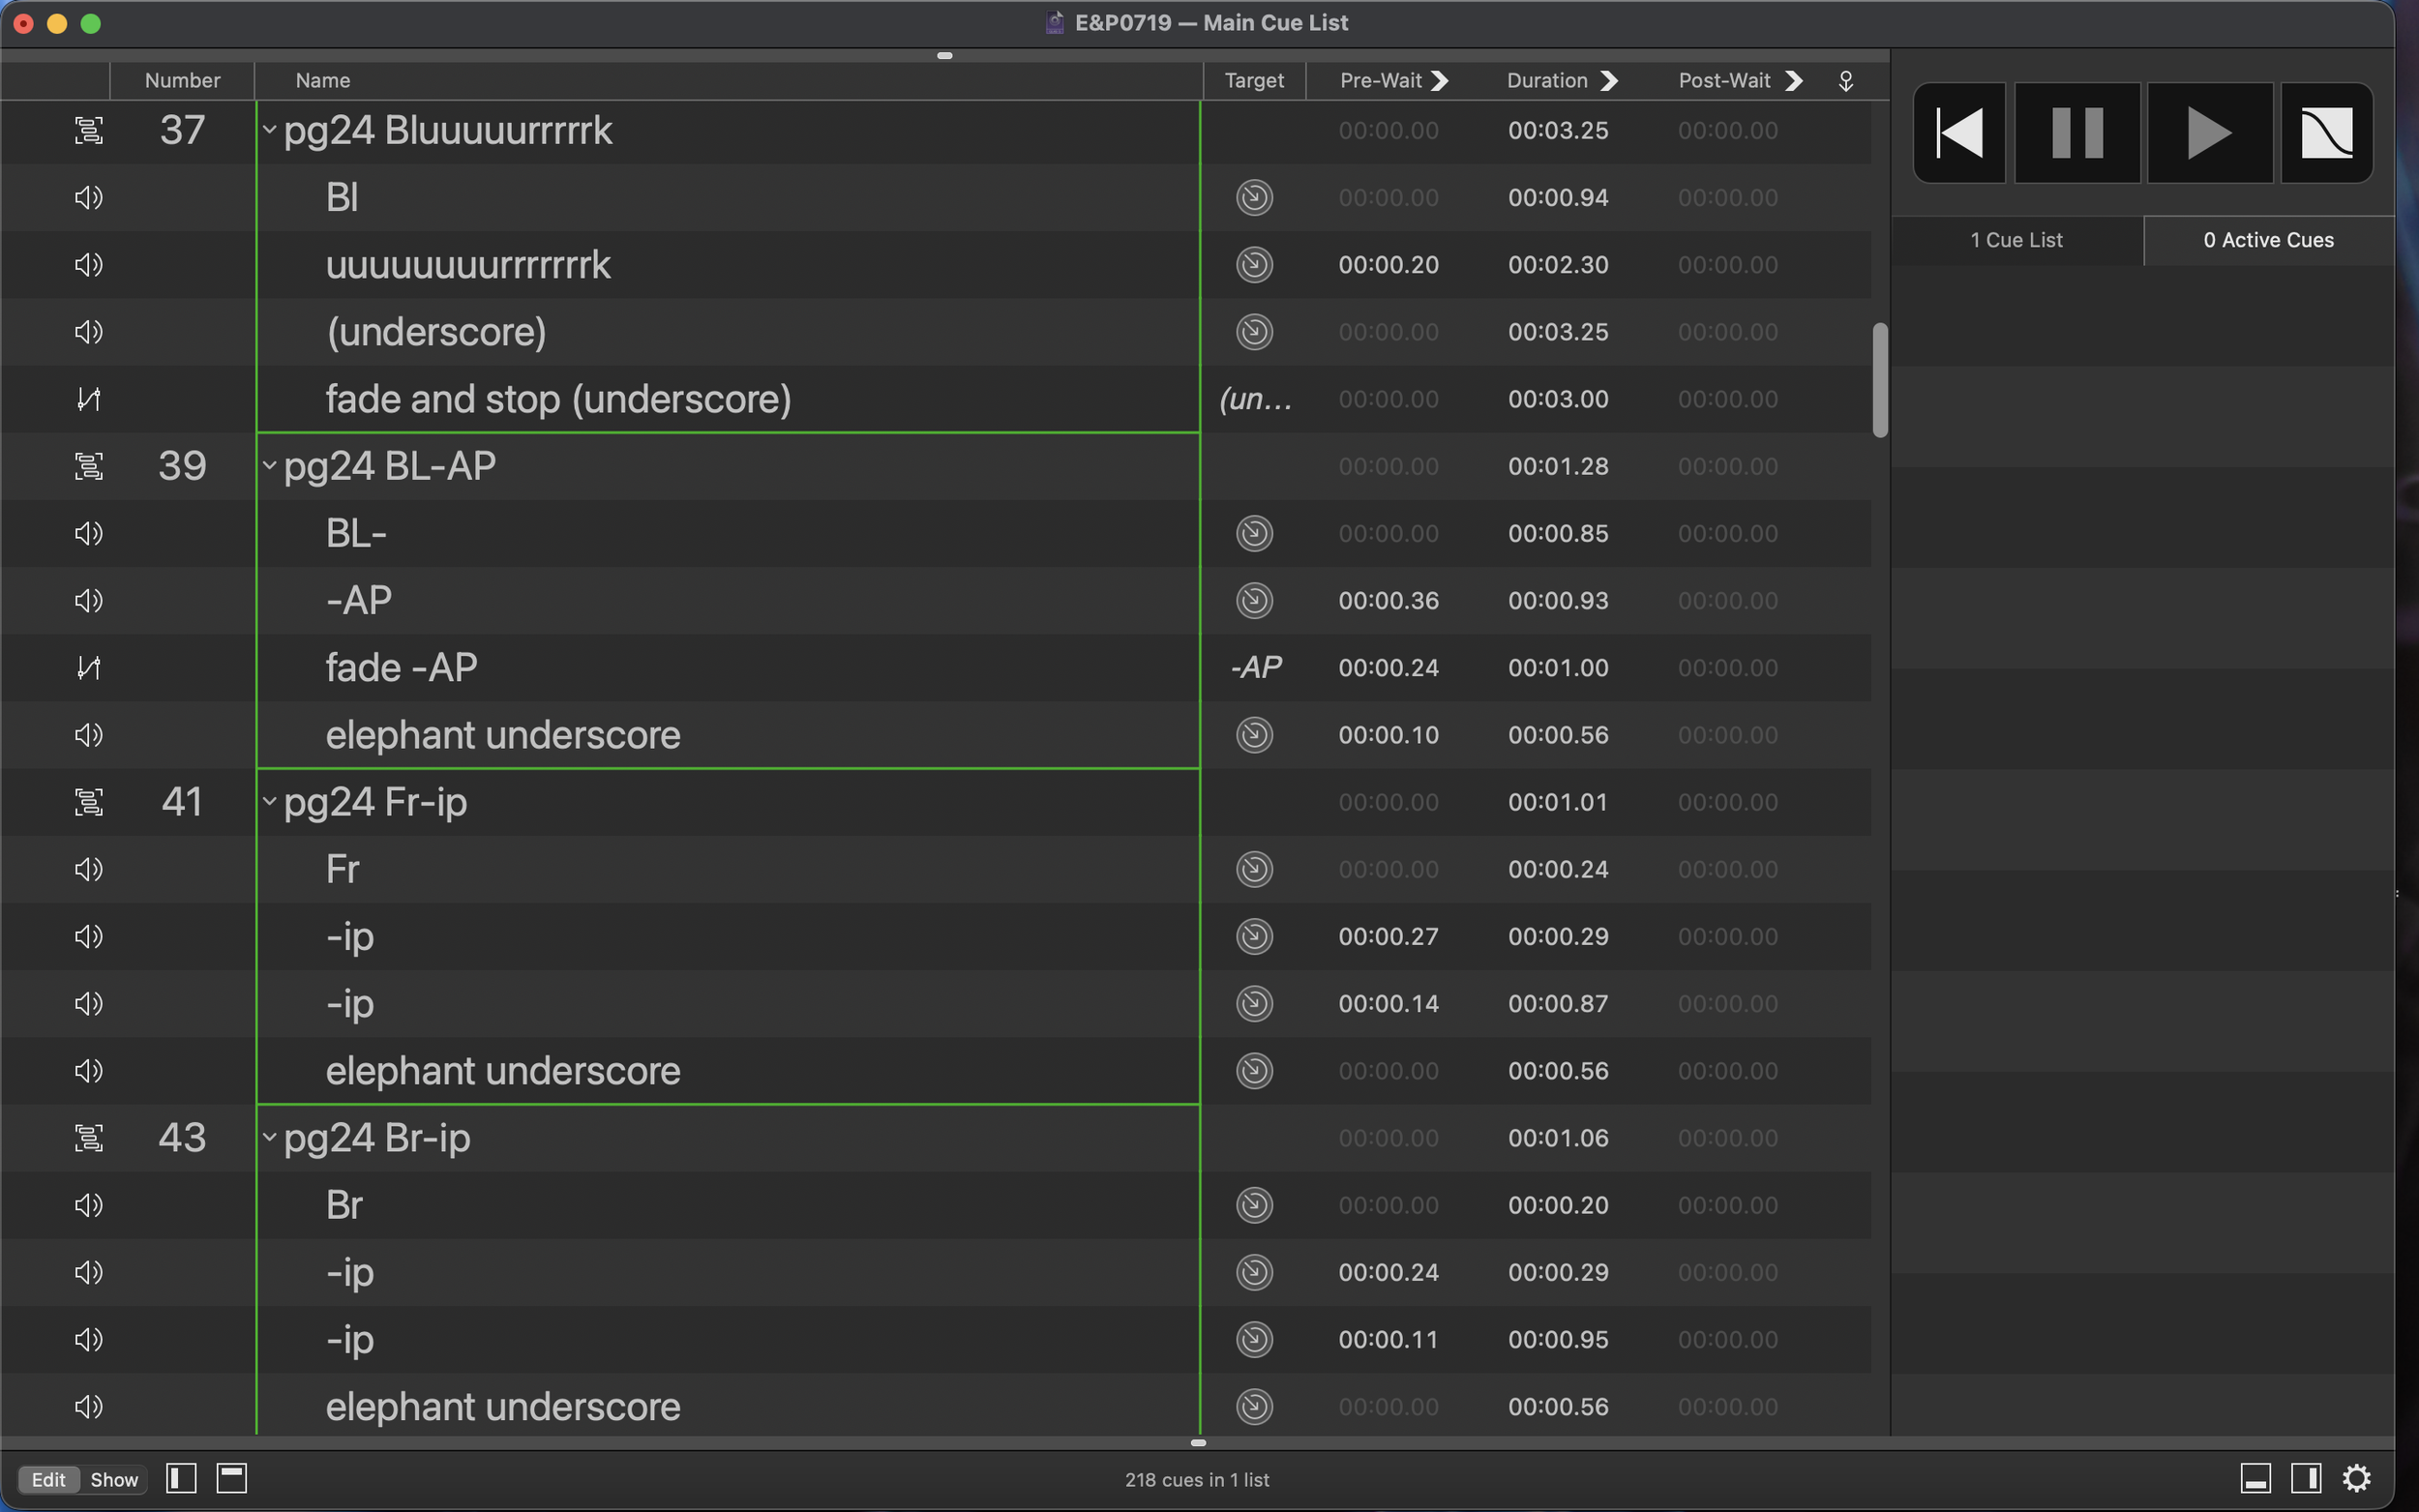
Task: Show the right side panel icon
Action: coord(2306,1478)
